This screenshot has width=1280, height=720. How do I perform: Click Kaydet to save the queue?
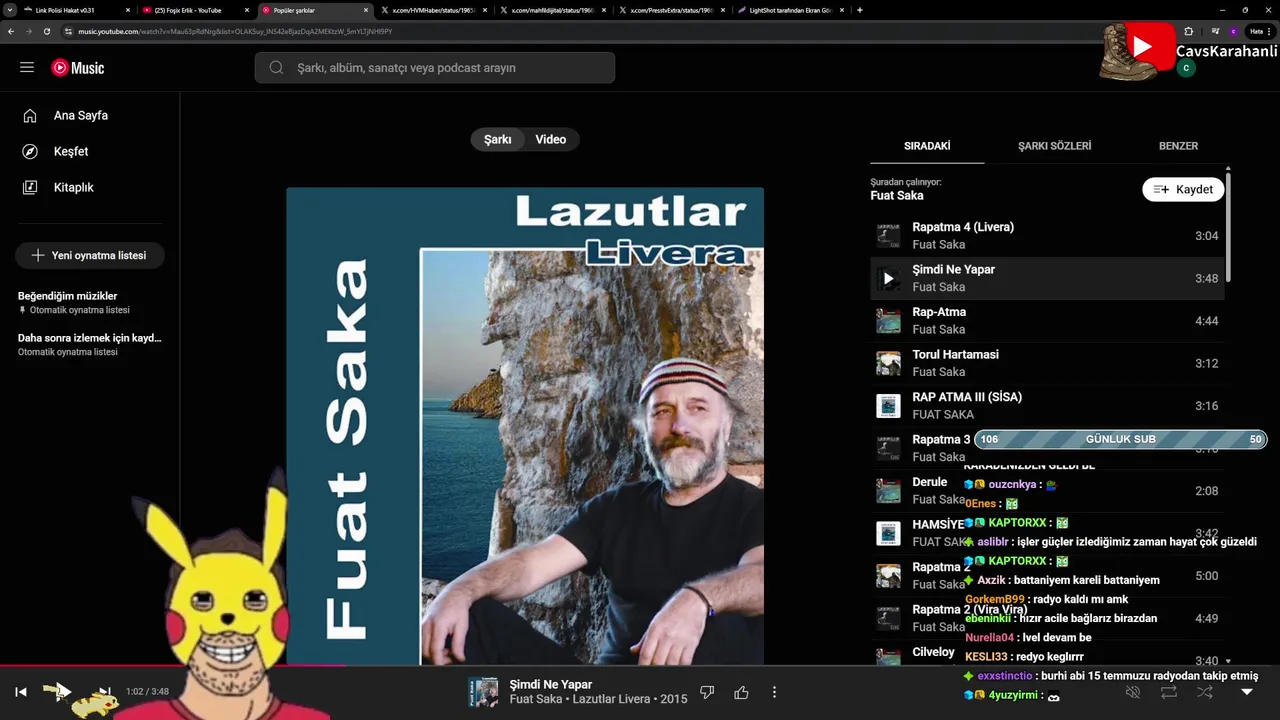click(x=1183, y=189)
